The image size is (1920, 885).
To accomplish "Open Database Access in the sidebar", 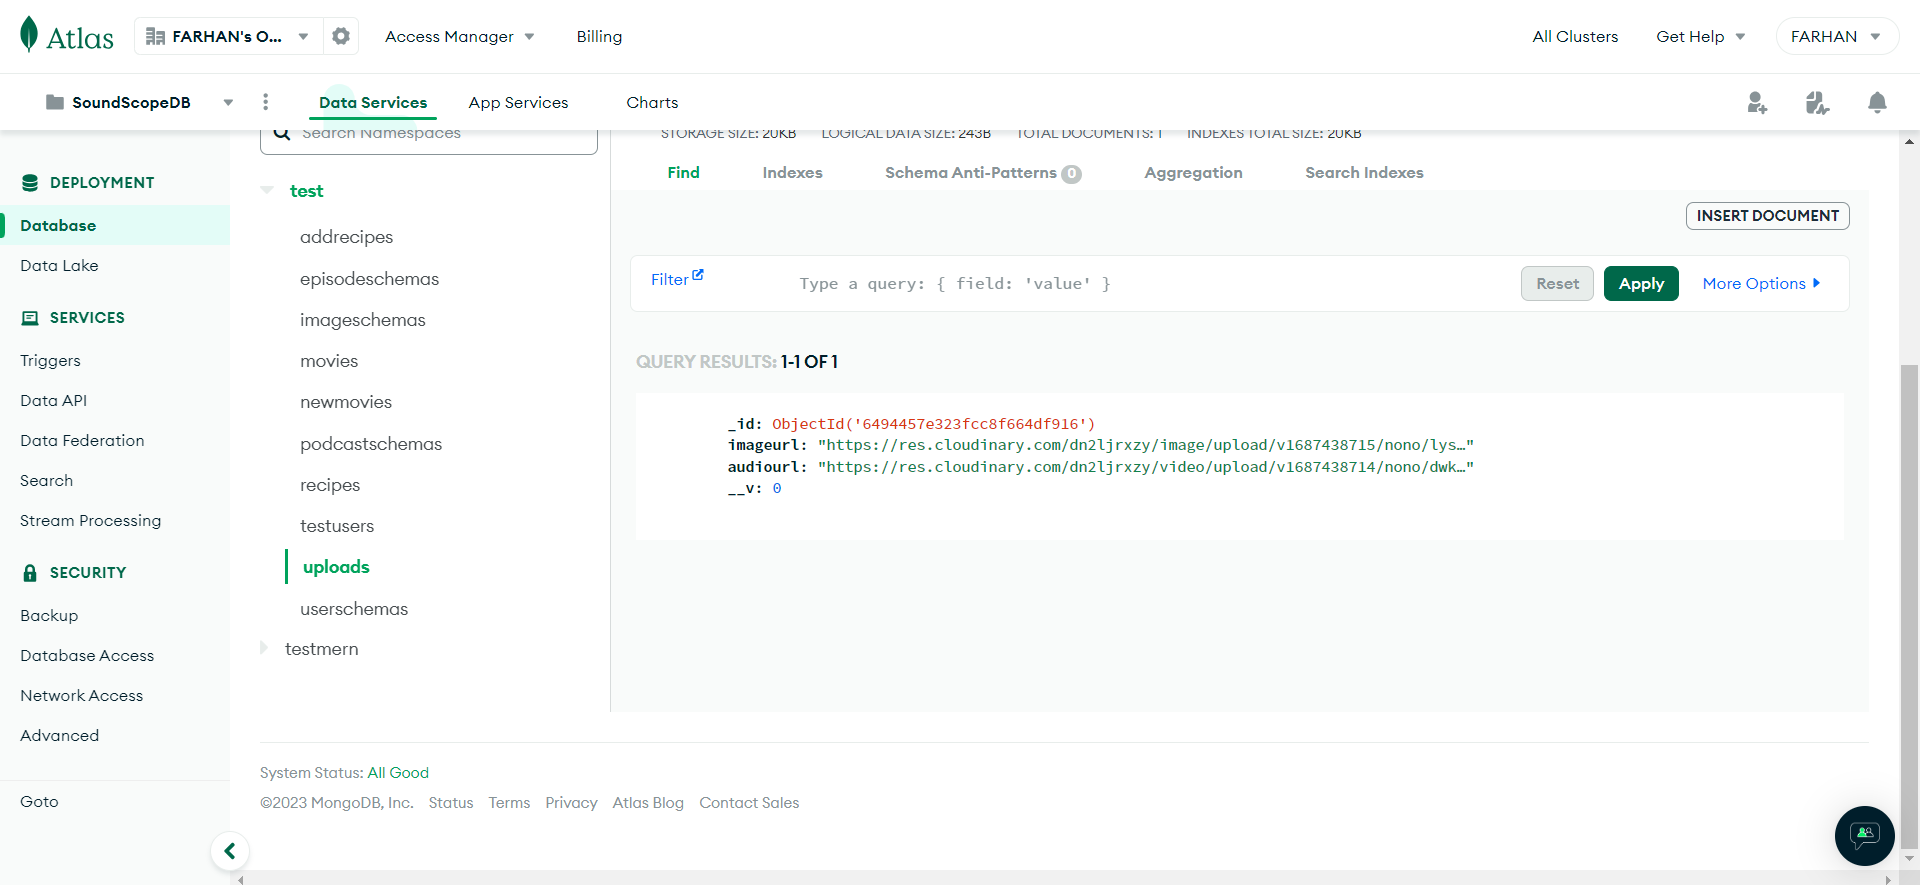I will pos(87,655).
